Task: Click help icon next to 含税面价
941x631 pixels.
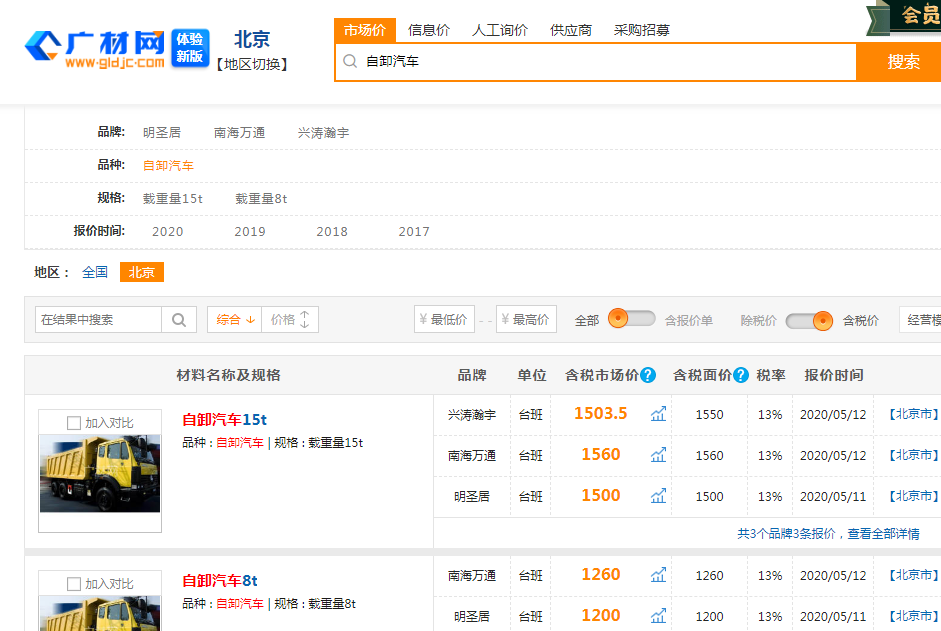Action: 741,375
